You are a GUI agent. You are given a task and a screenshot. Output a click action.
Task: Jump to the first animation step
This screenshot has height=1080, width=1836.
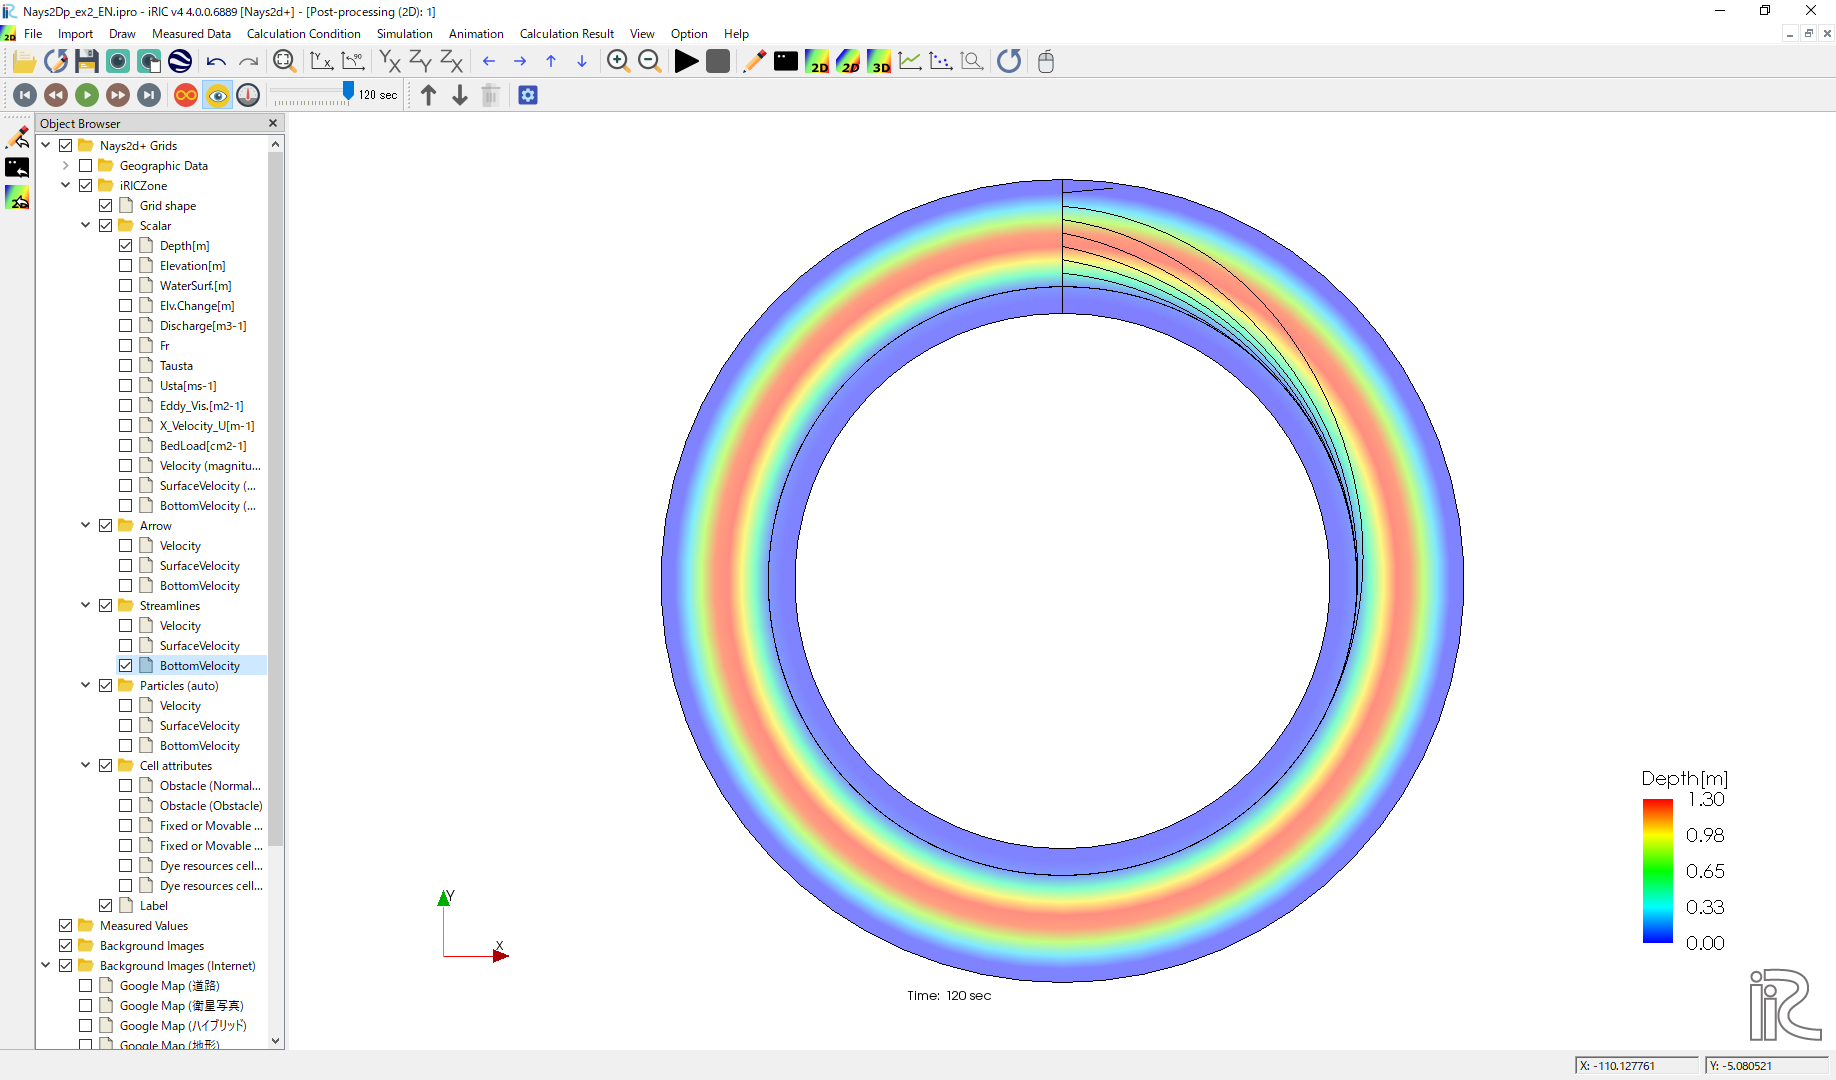[25, 95]
